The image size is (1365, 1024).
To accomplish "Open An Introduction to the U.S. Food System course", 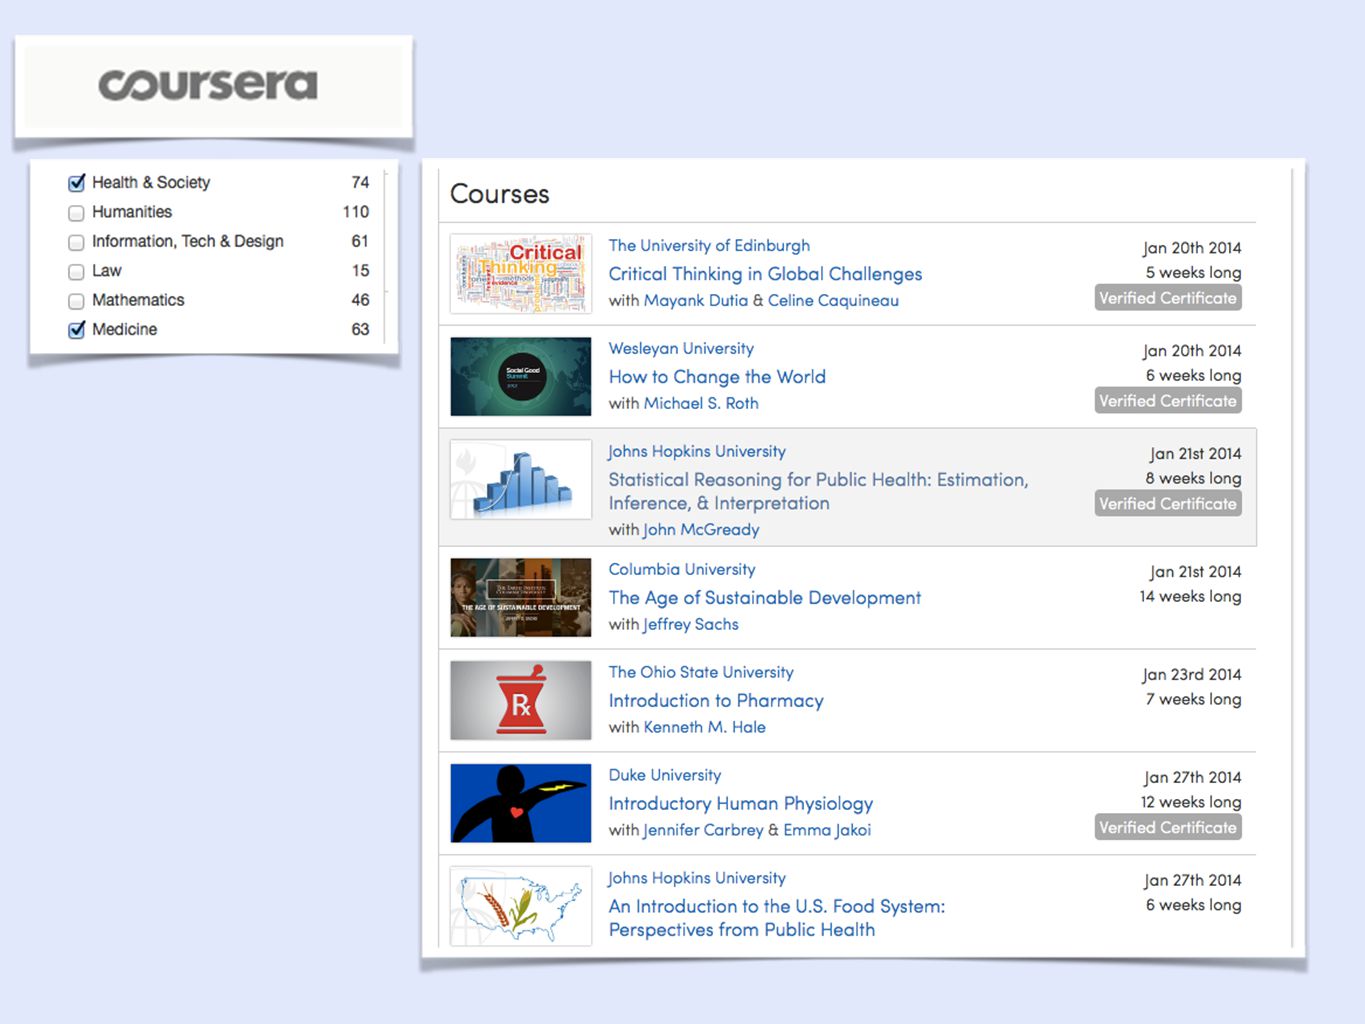I will [x=777, y=918].
